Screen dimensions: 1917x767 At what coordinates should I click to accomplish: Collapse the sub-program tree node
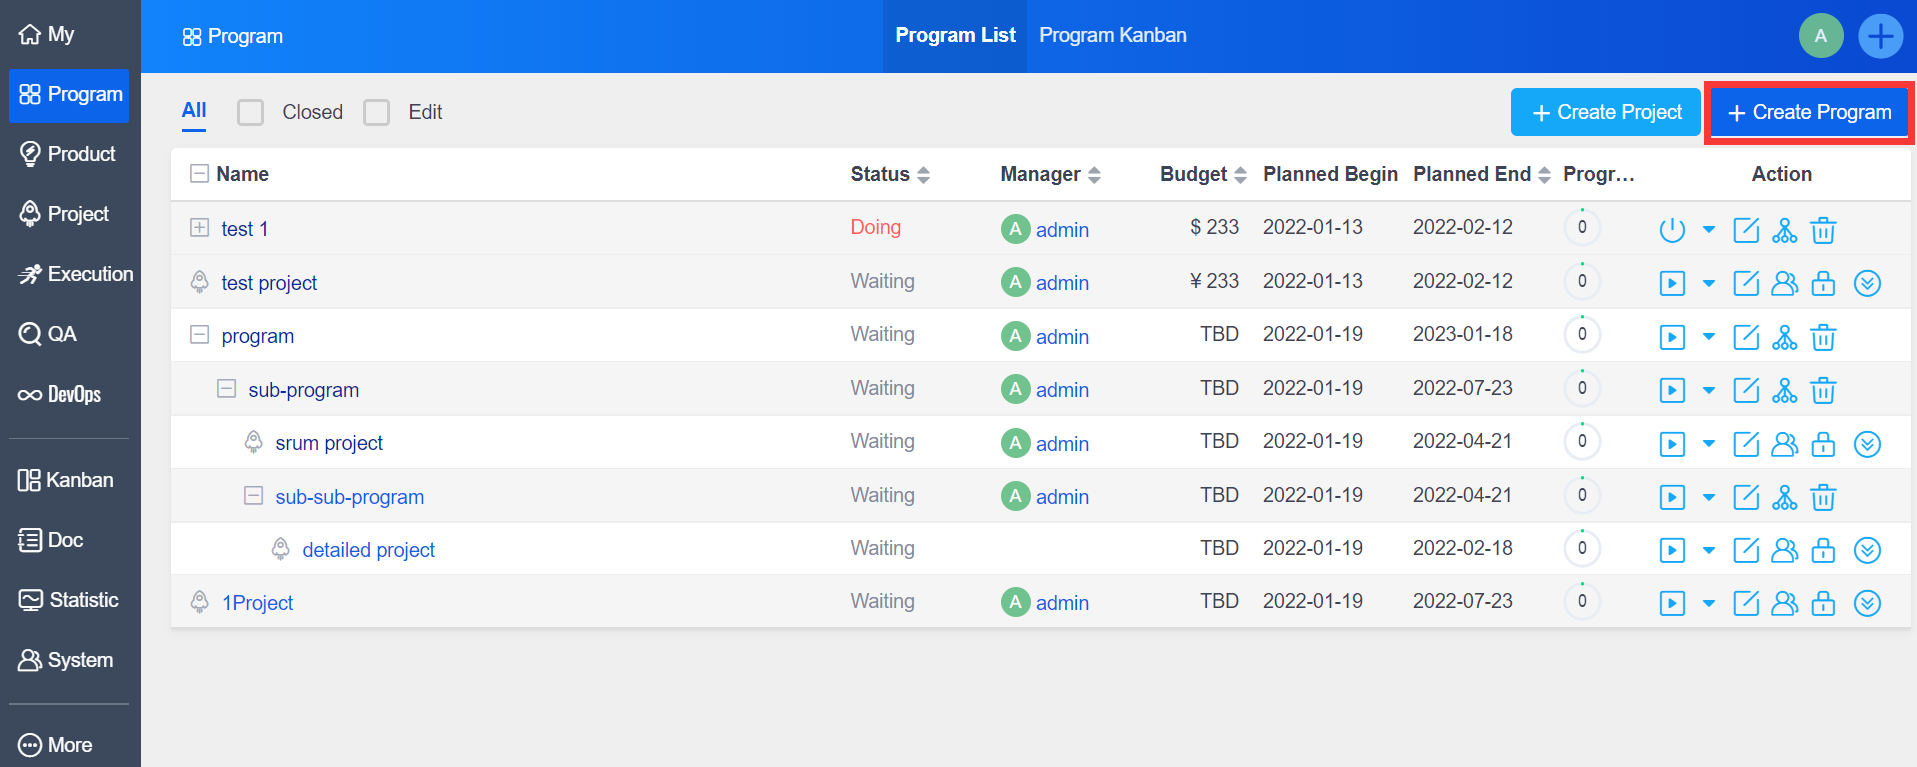(x=226, y=389)
